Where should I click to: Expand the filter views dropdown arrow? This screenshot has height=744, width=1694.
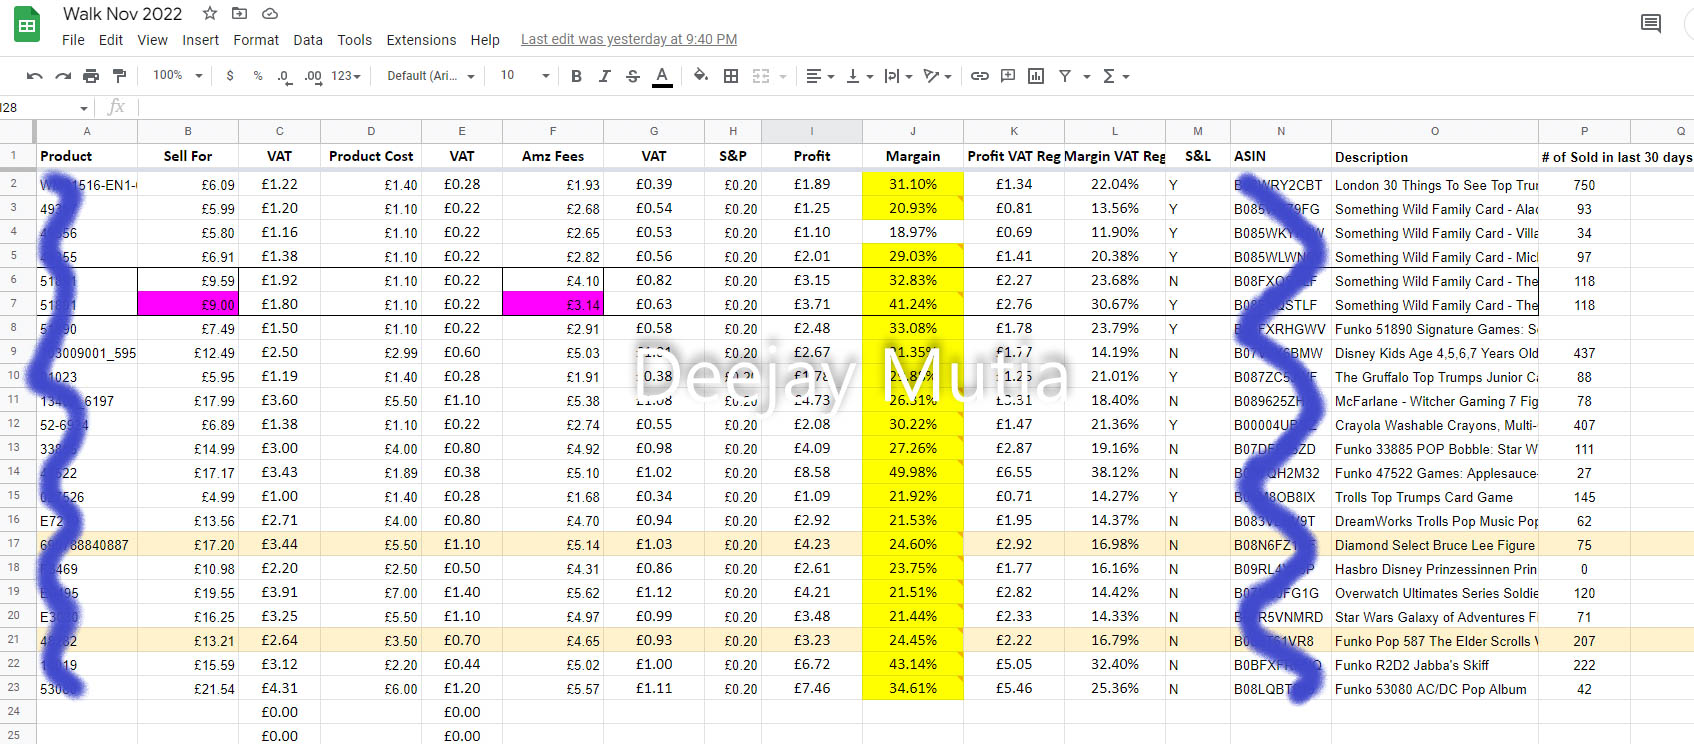pyautogui.click(x=1087, y=76)
